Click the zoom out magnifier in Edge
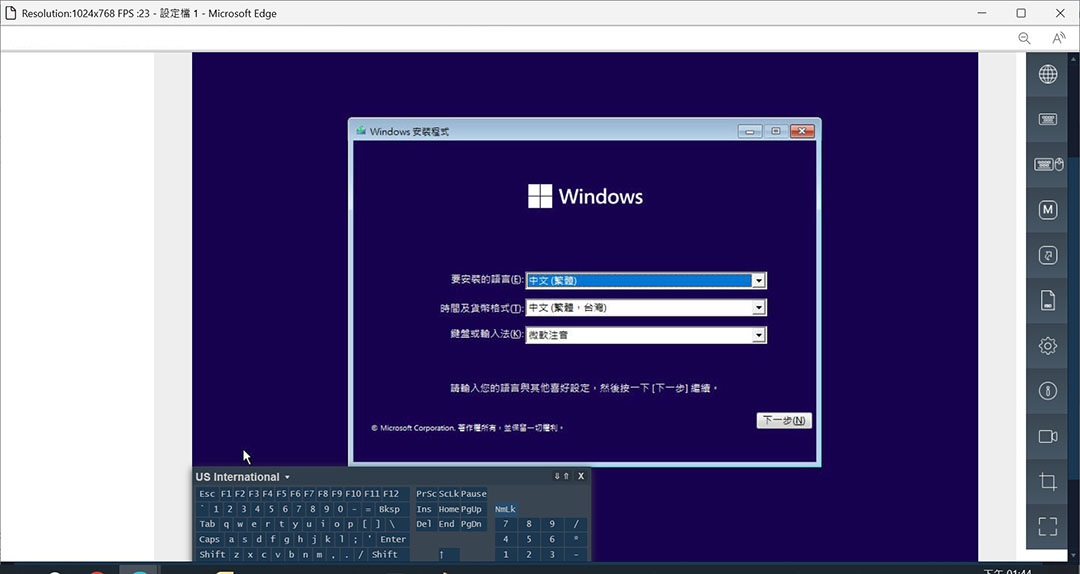The height and width of the screenshot is (574, 1080). click(x=1024, y=39)
